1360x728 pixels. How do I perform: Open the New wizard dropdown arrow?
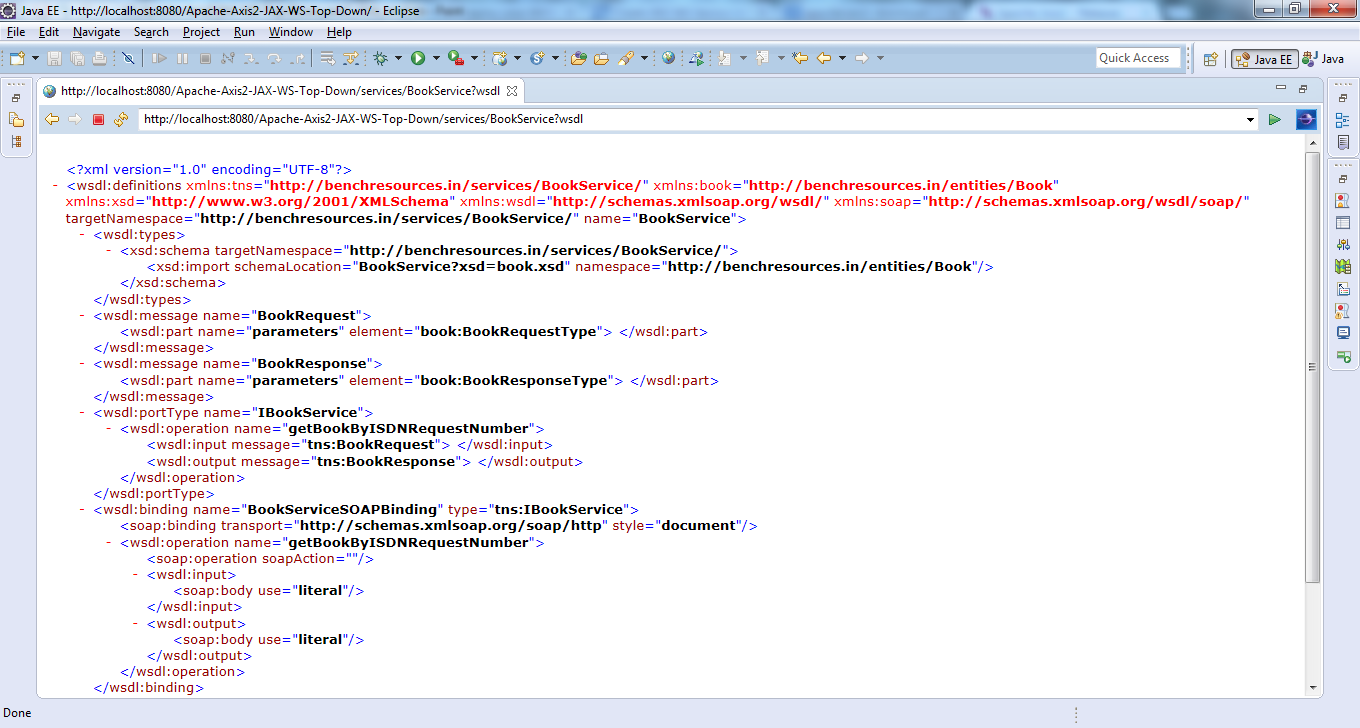35,58
